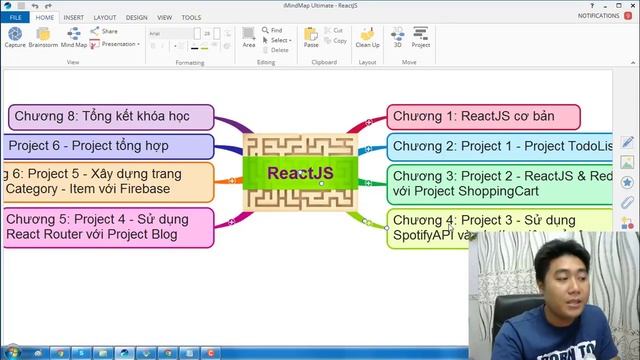The image size is (640, 360).
Task: Expand the Chương 5 branch plus handle
Action: tap(231, 222)
